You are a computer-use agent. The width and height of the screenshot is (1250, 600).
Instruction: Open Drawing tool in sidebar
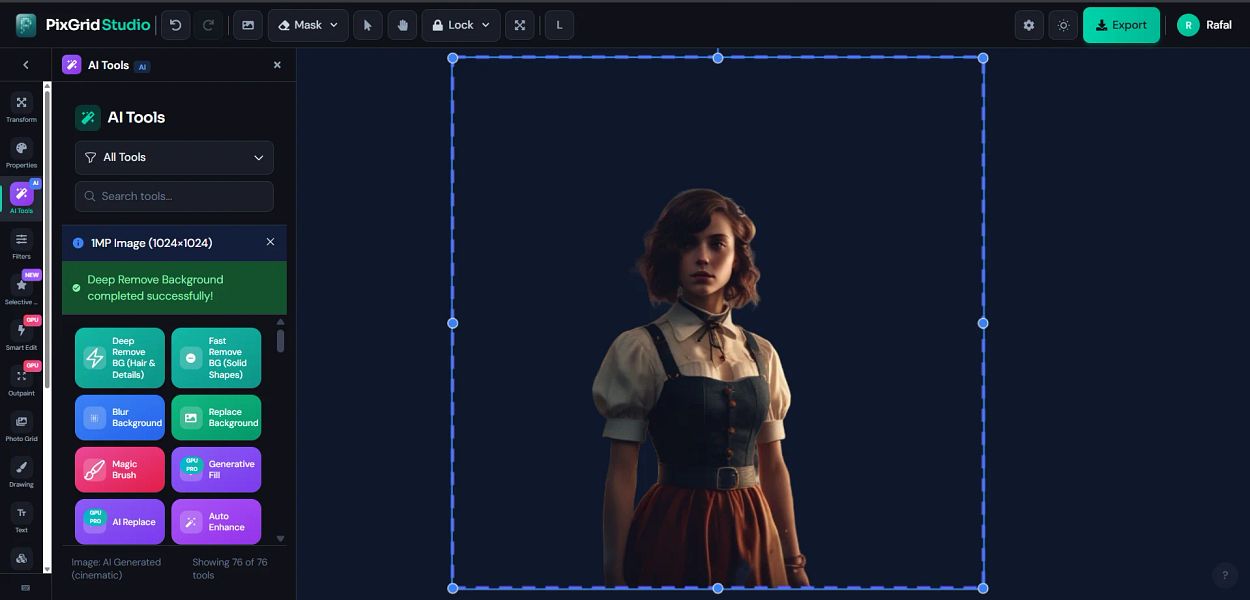(x=21, y=472)
